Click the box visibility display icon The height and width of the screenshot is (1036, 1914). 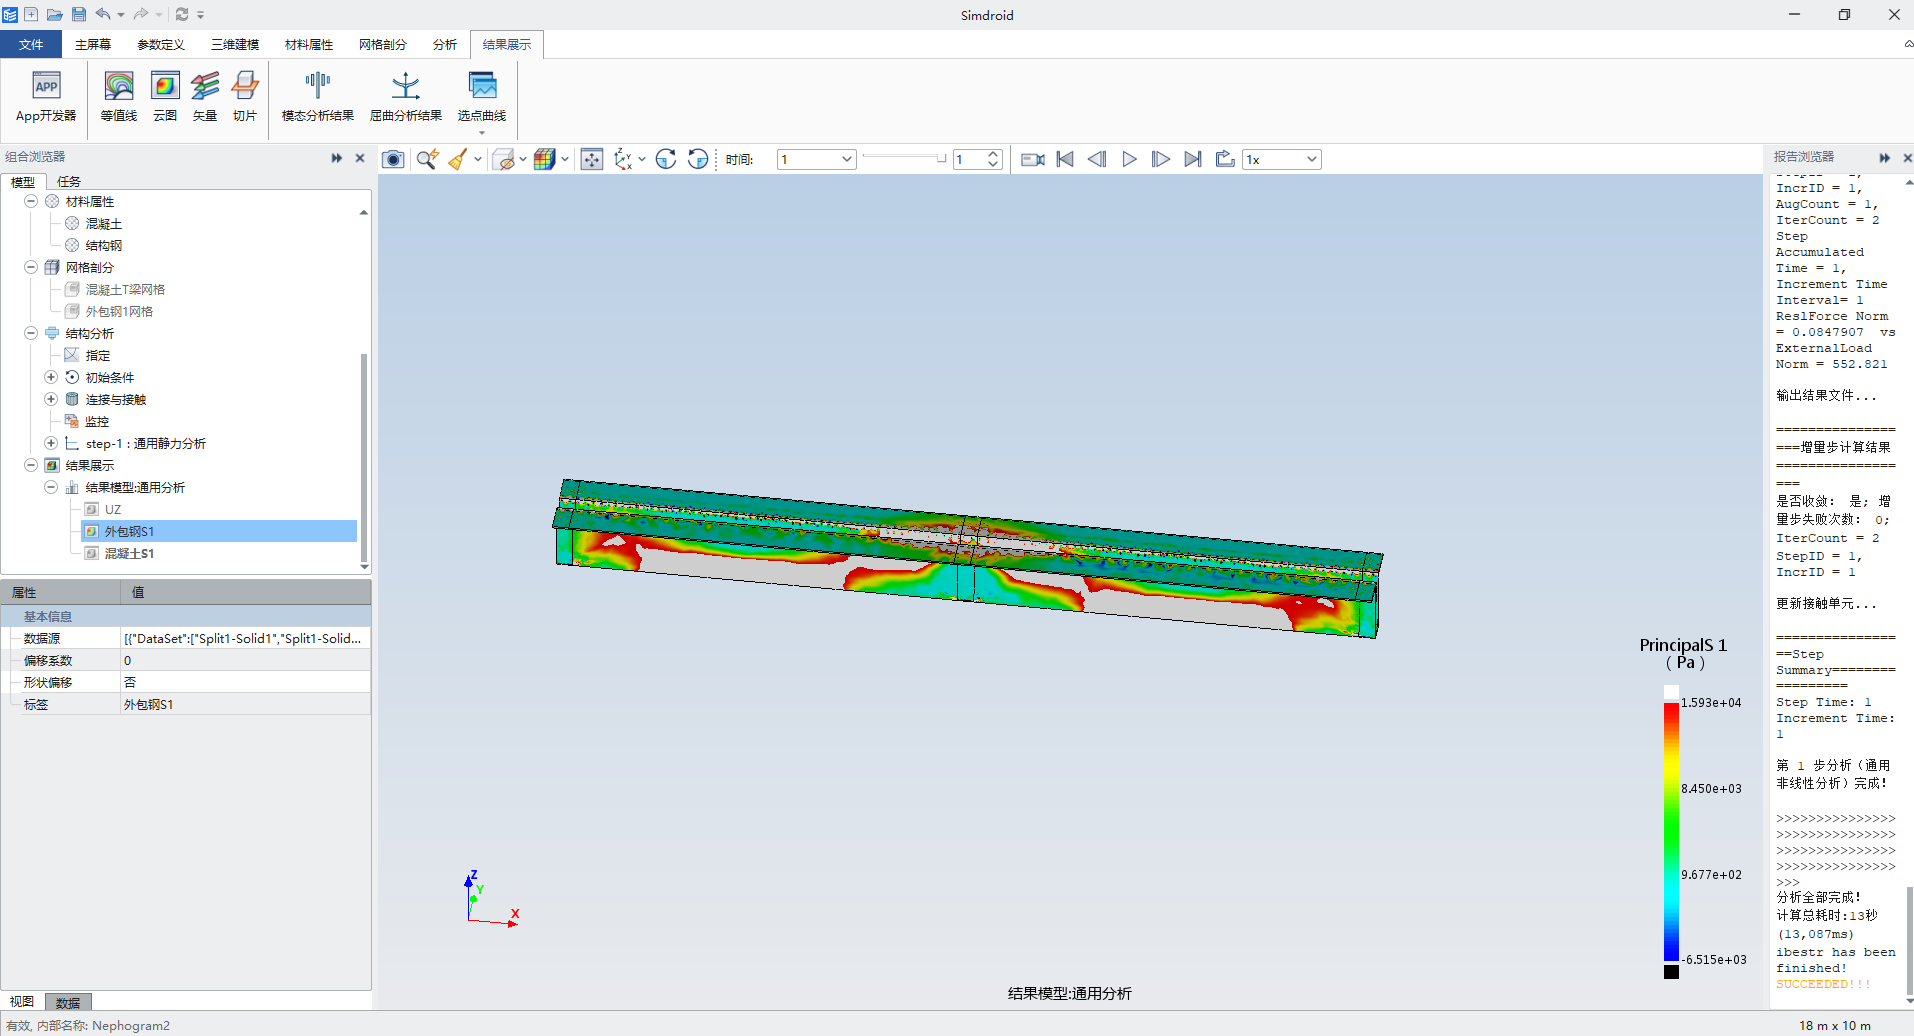[x=504, y=159]
